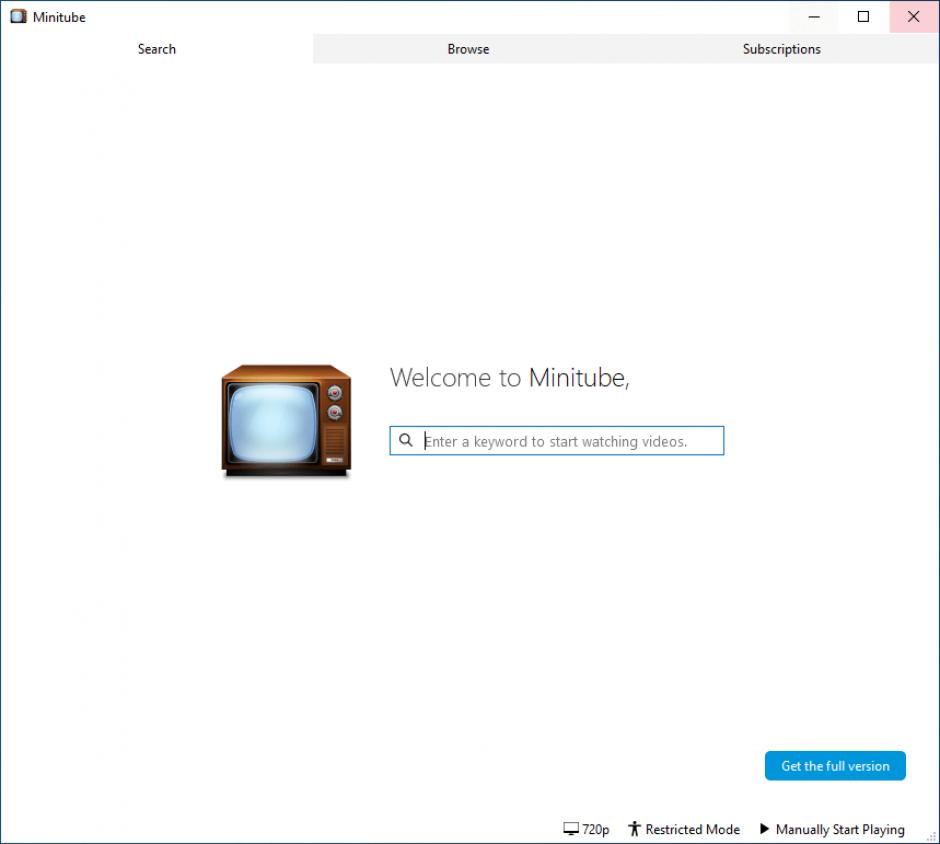Close the Minitube window
The width and height of the screenshot is (940, 844).
pyautogui.click(x=914, y=17)
